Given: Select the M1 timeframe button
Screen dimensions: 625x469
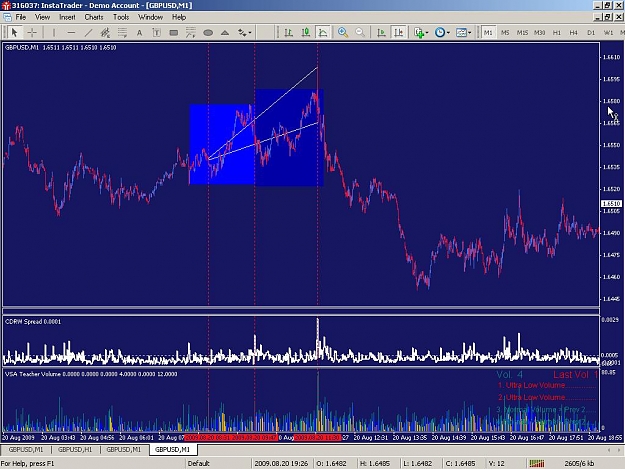Looking at the screenshot, I should [488, 33].
